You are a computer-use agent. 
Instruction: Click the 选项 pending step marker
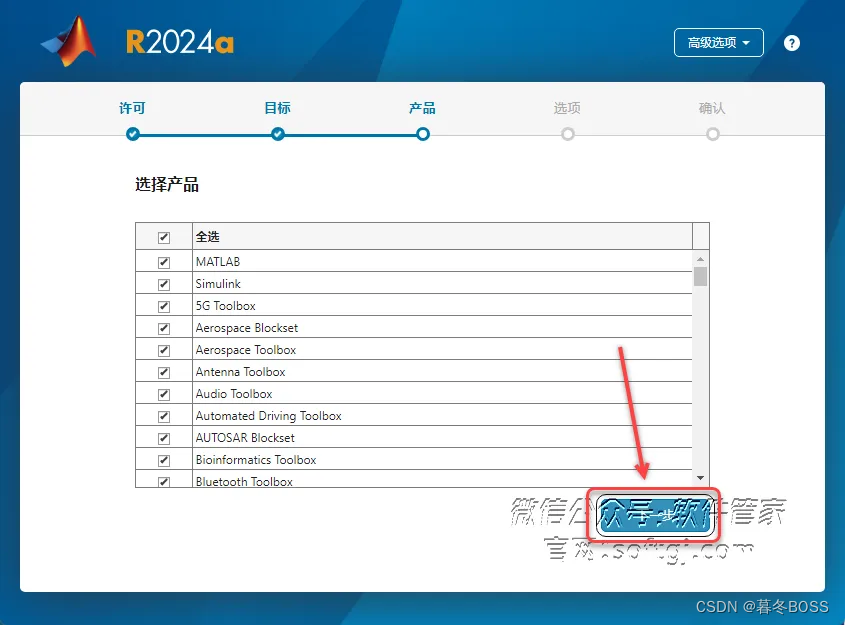(567, 134)
